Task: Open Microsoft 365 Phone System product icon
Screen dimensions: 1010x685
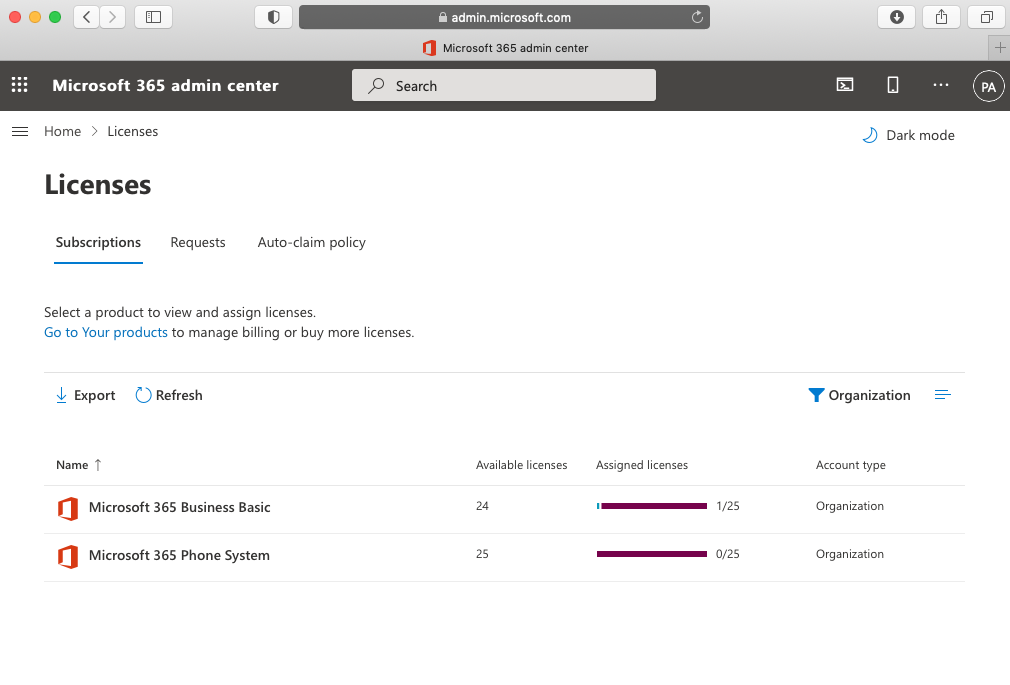Action: click(67, 556)
